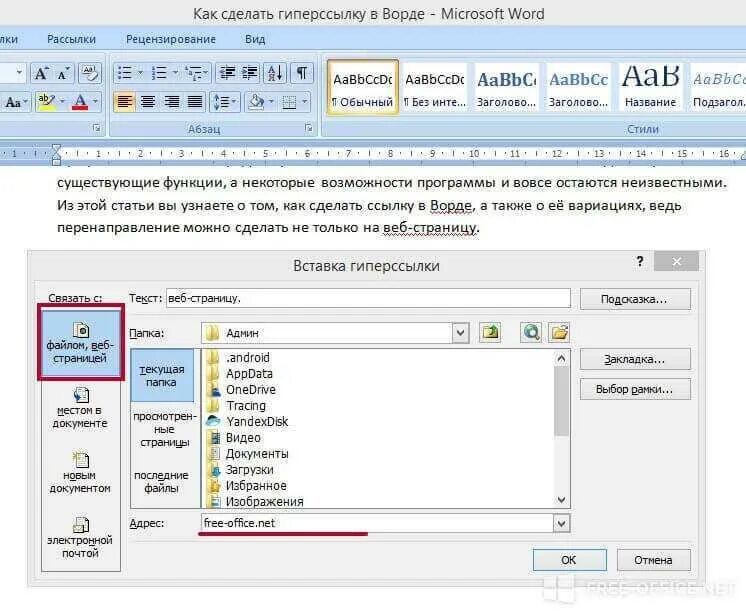Open the Рецензирование tab
The height and width of the screenshot is (612, 746).
click(x=171, y=39)
